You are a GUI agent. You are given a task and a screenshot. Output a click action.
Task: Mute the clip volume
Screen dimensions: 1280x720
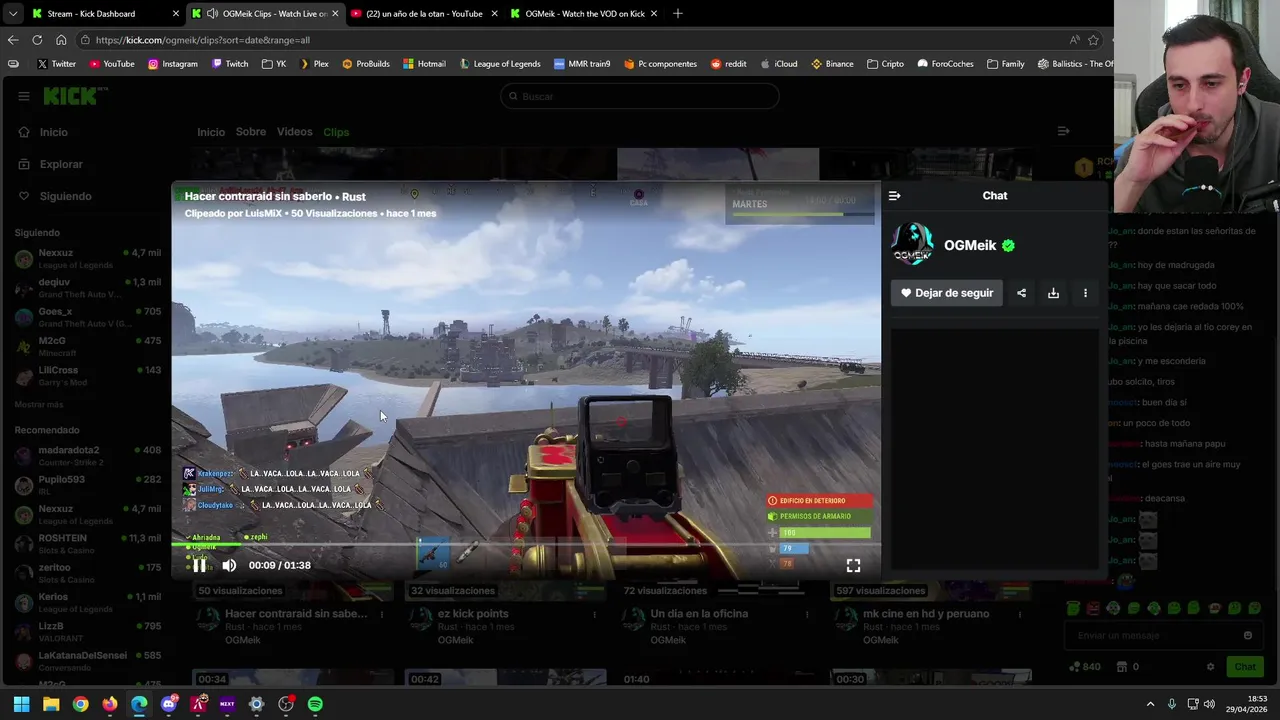click(229, 565)
